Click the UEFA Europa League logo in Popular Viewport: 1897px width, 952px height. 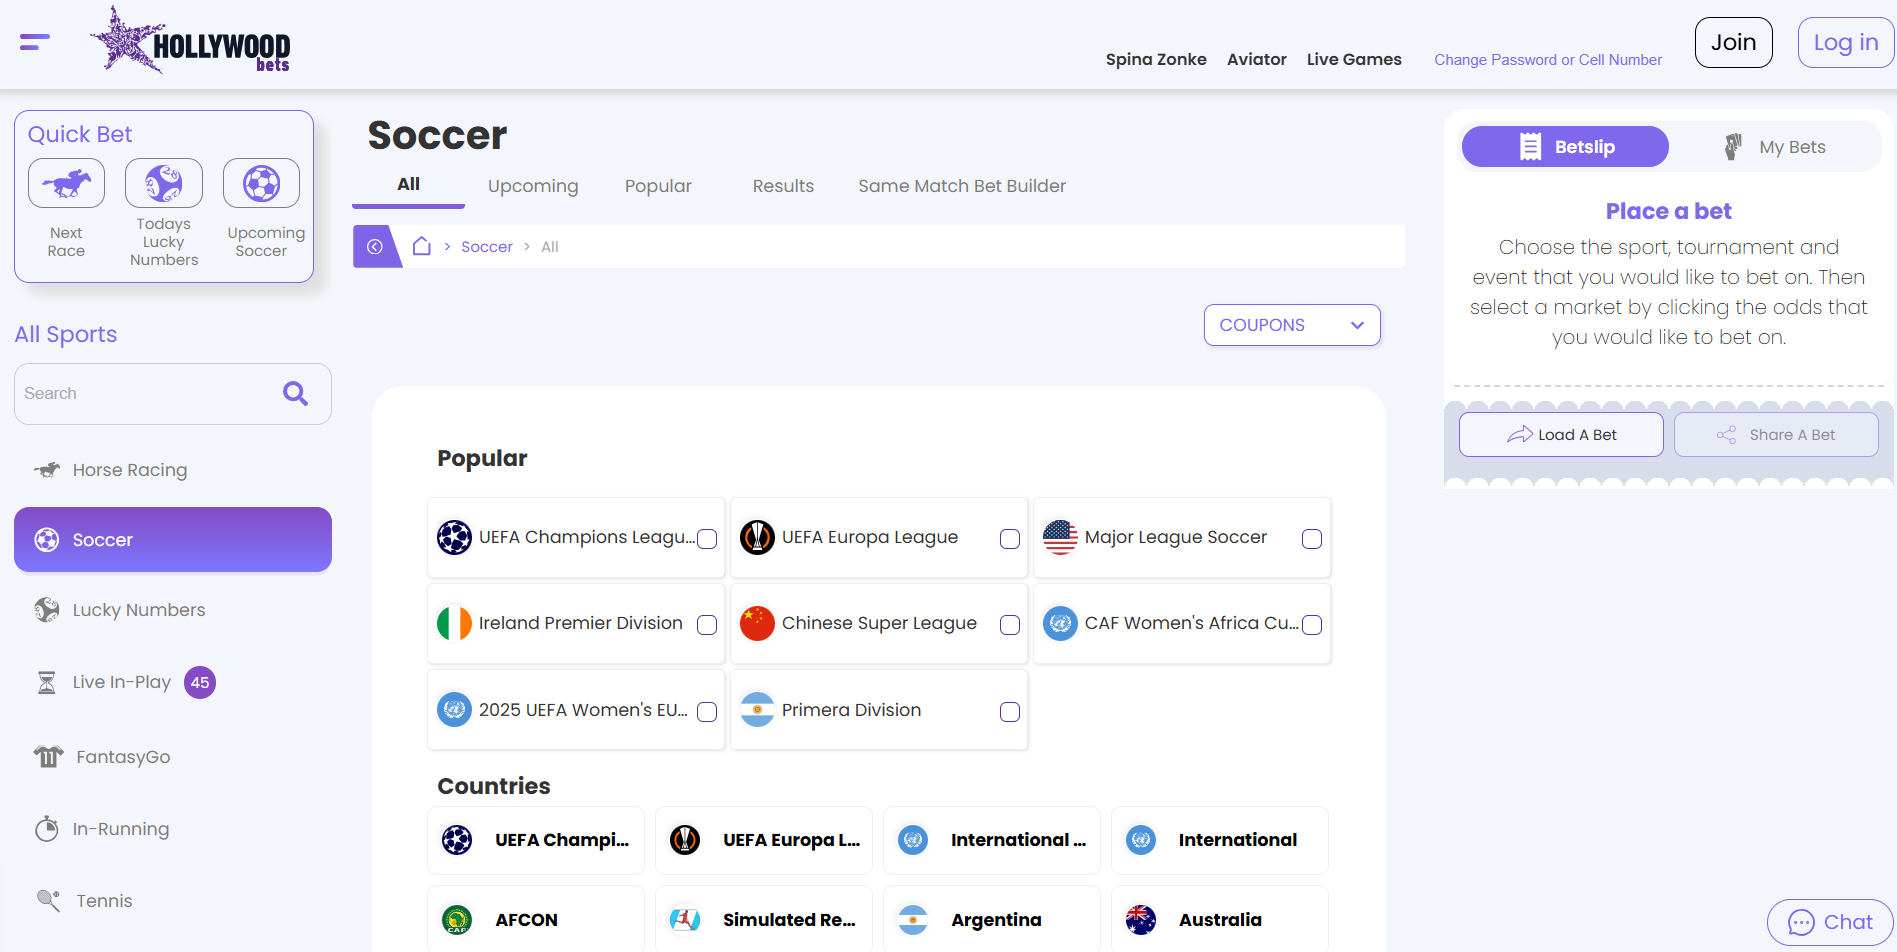pyautogui.click(x=758, y=538)
